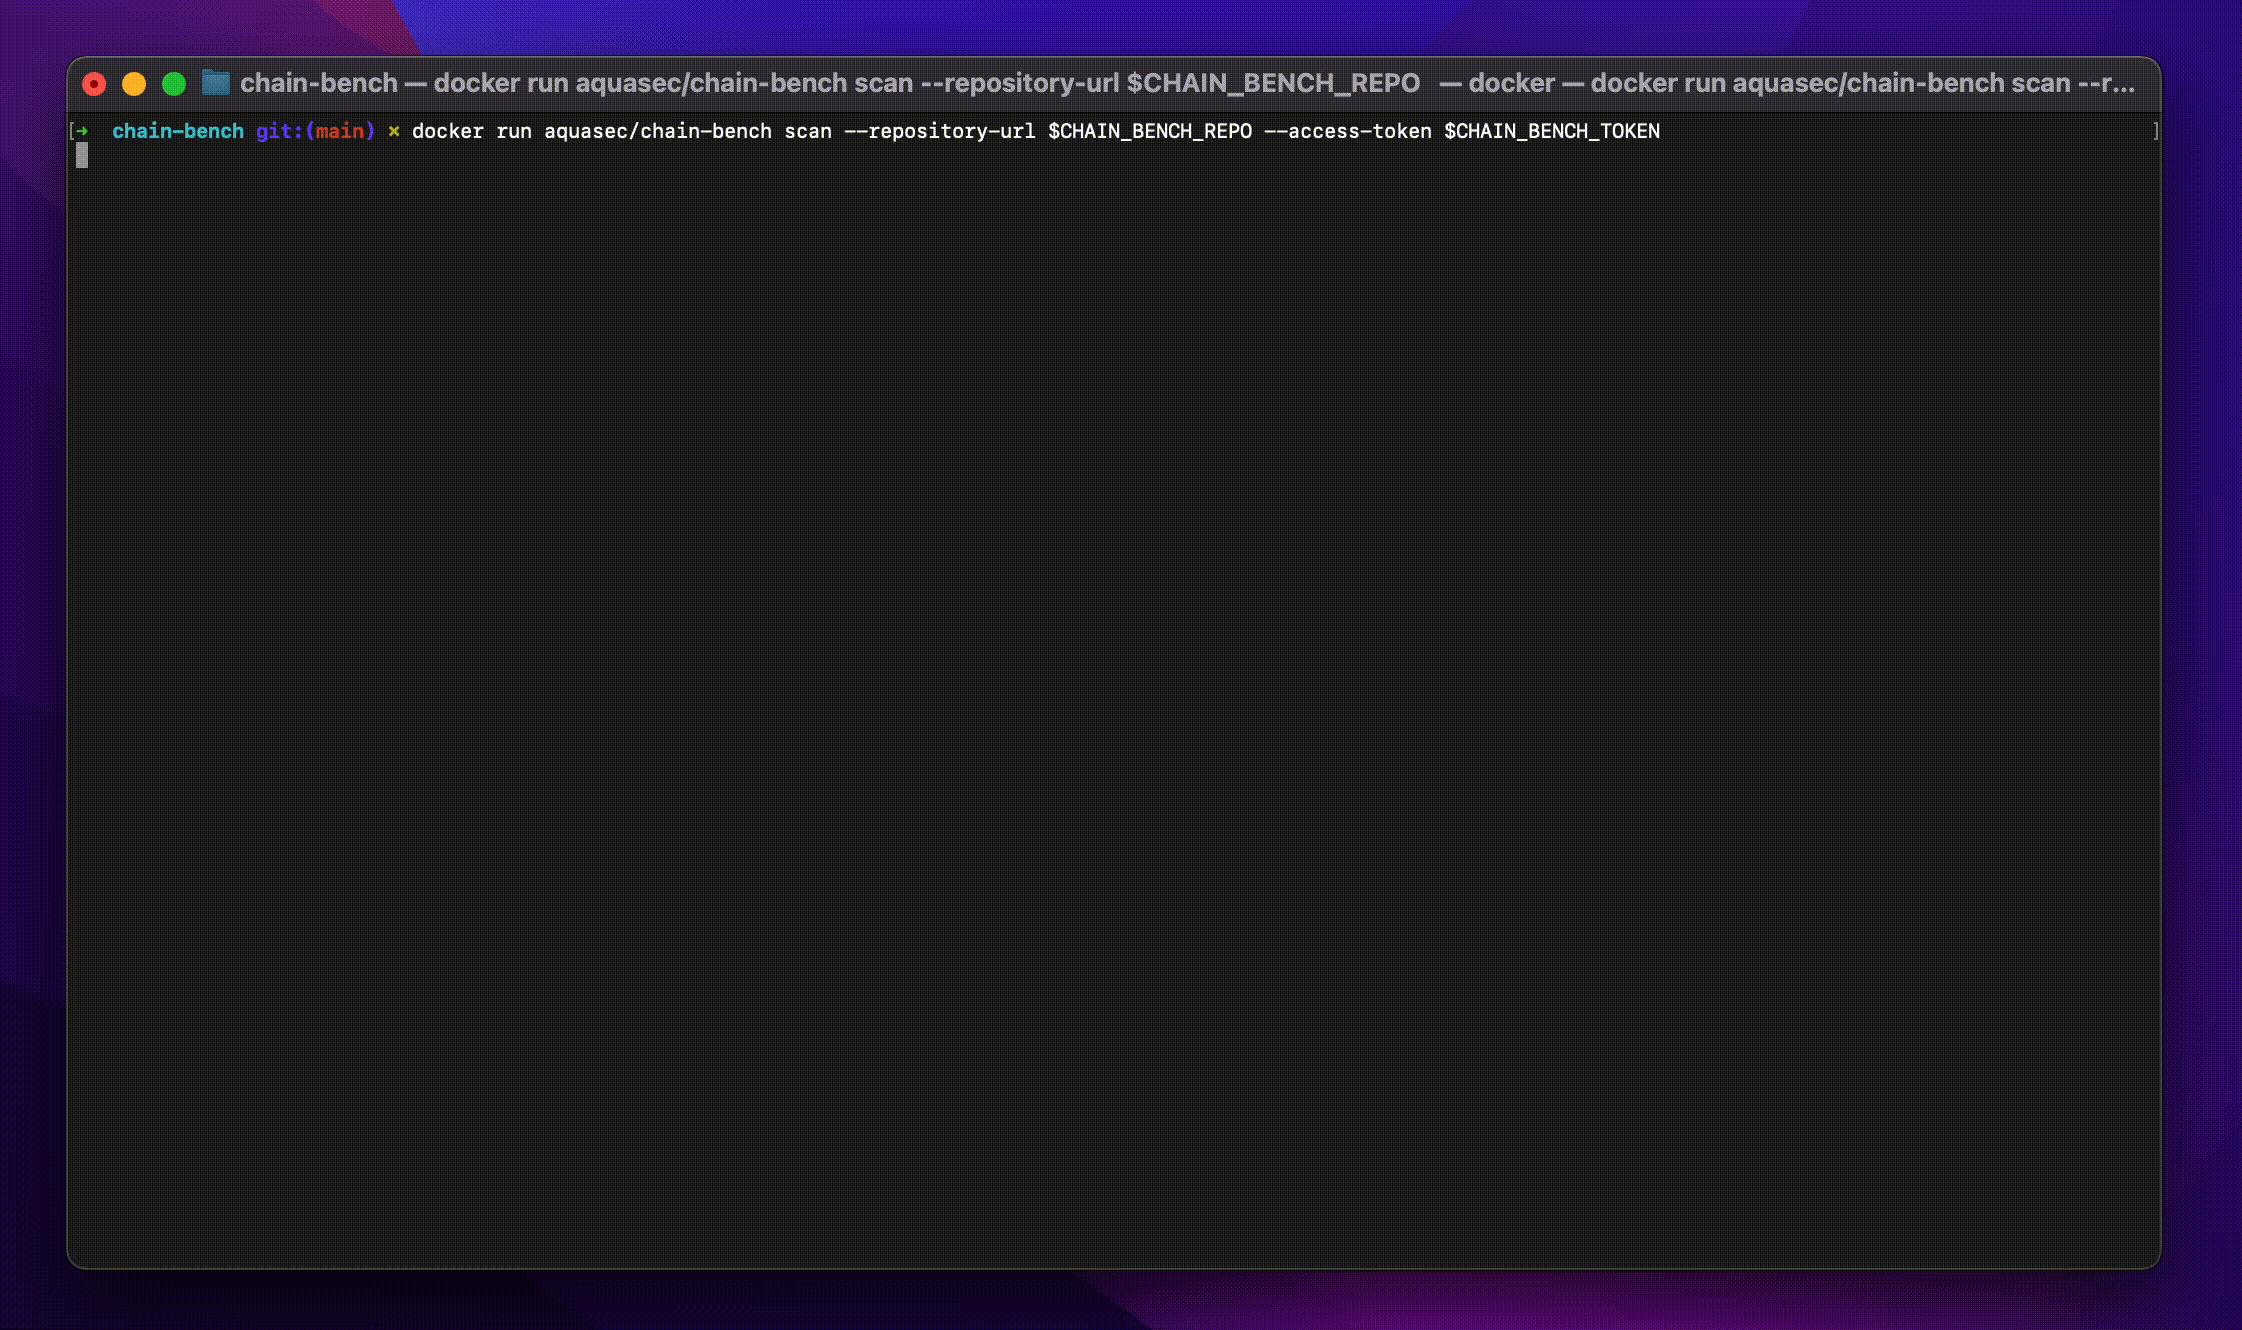2242x1330 pixels.
Task: Click the $CHAIN_BENCH_TOKEN variable text
Action: point(1551,131)
